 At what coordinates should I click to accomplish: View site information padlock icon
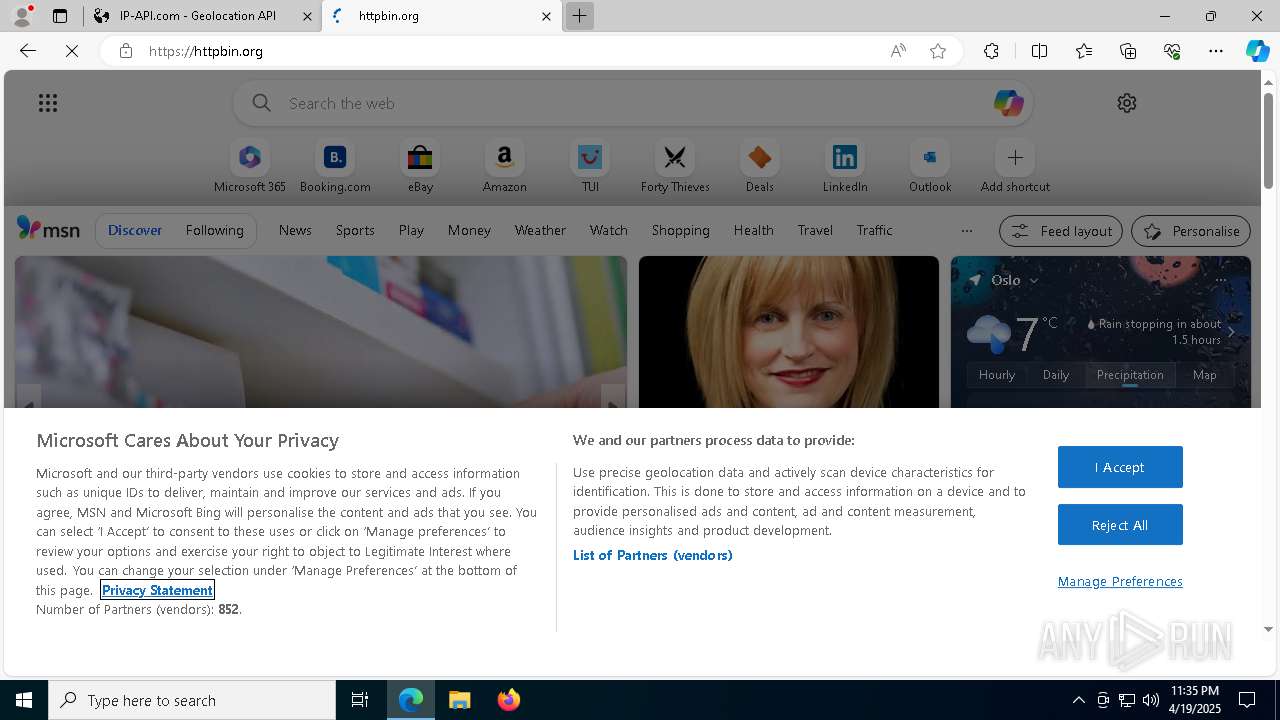click(x=125, y=51)
